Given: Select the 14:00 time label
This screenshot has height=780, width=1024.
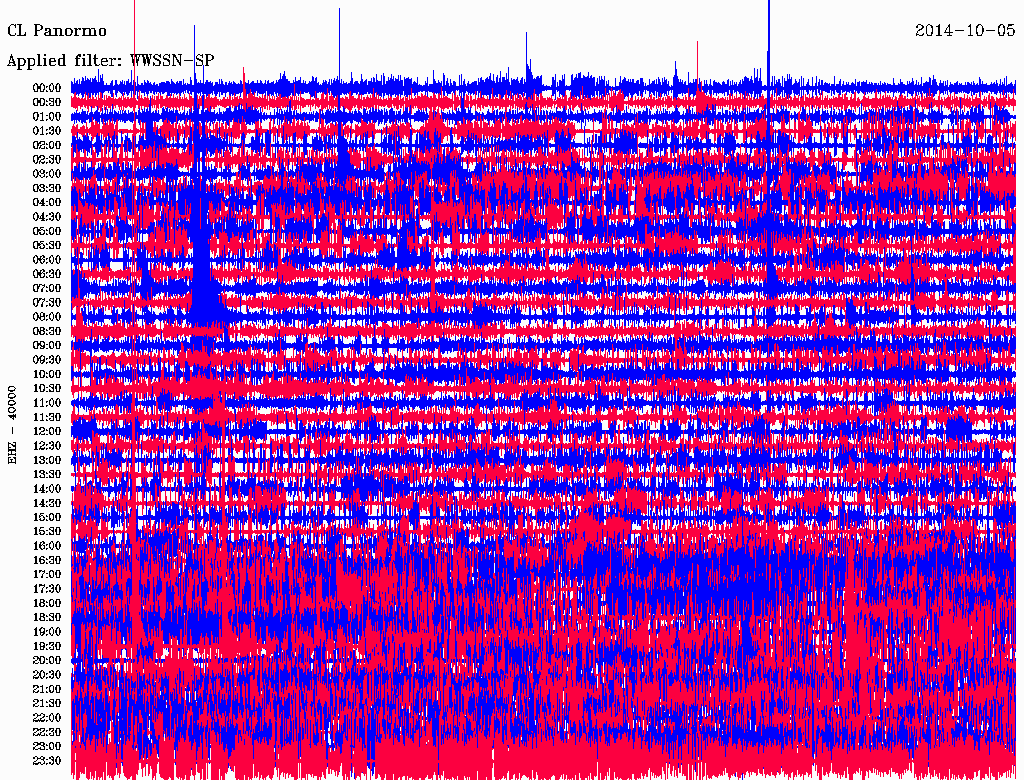Looking at the screenshot, I should 47,489.
